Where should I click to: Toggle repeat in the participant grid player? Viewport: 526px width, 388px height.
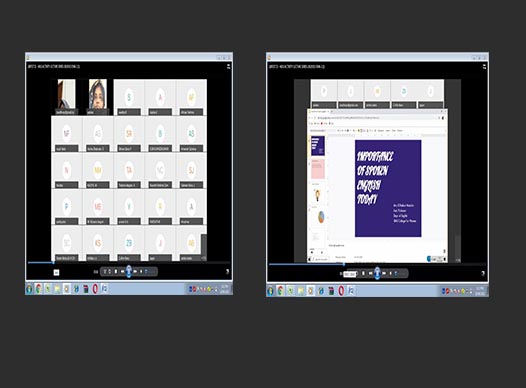point(110,271)
